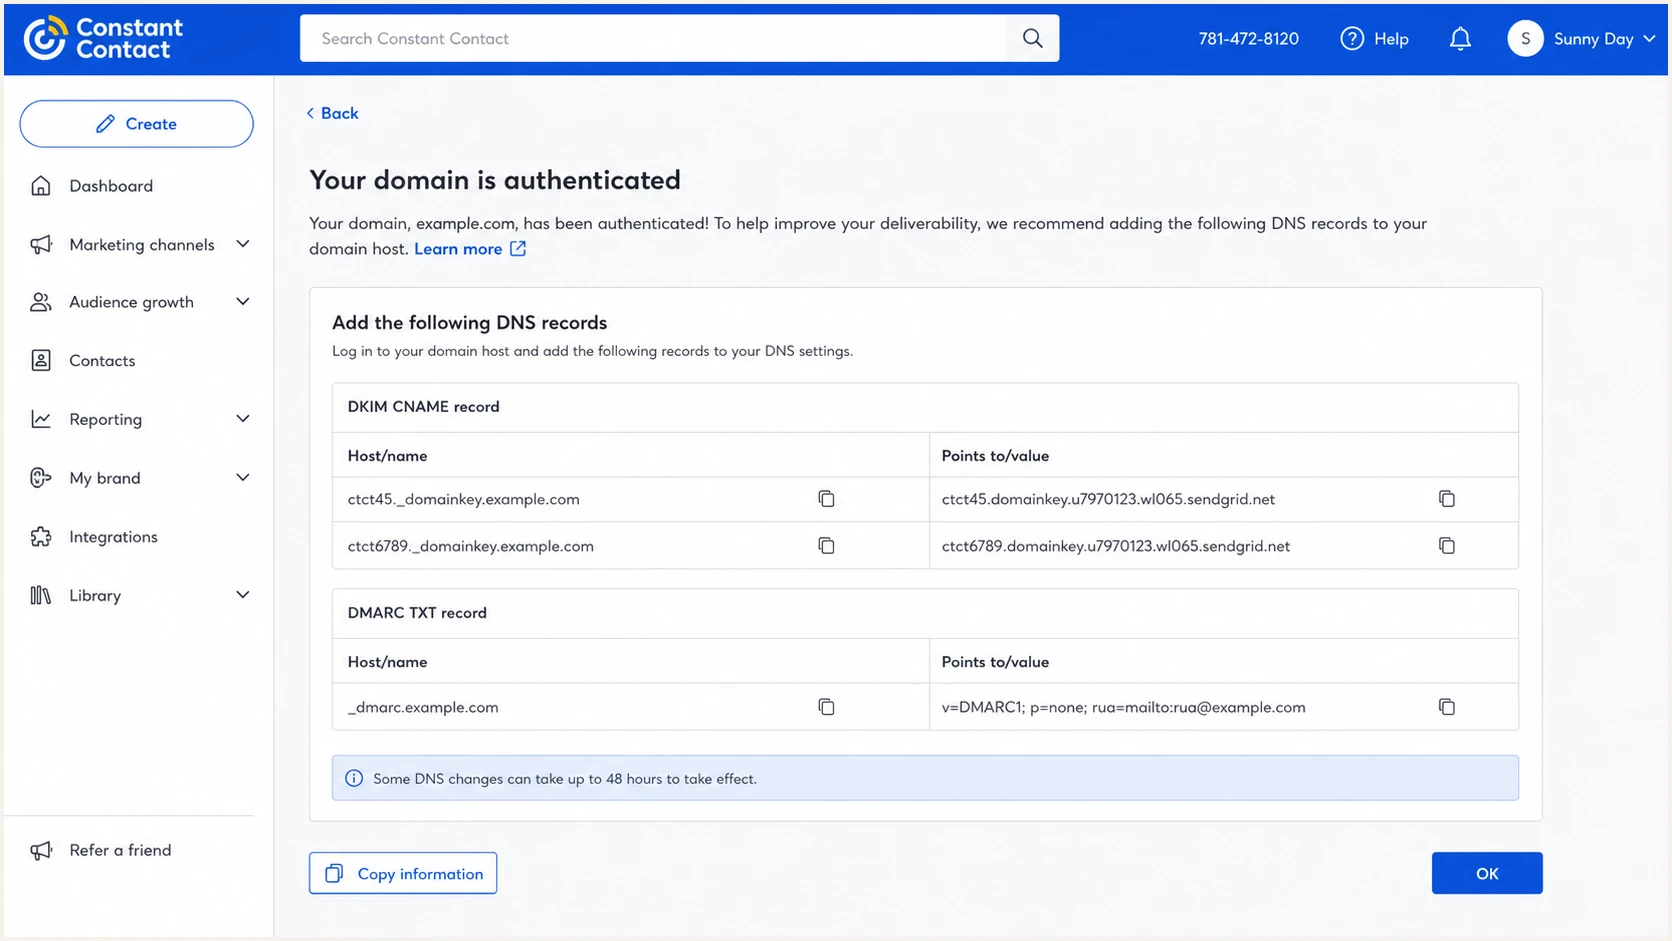Click the Library books icon

[41, 595]
